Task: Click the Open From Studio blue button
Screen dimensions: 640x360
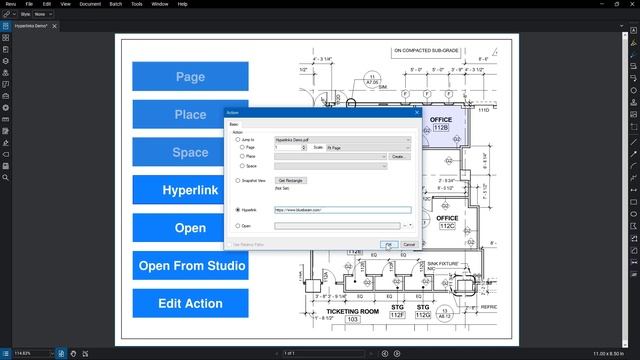Action: 191,266
